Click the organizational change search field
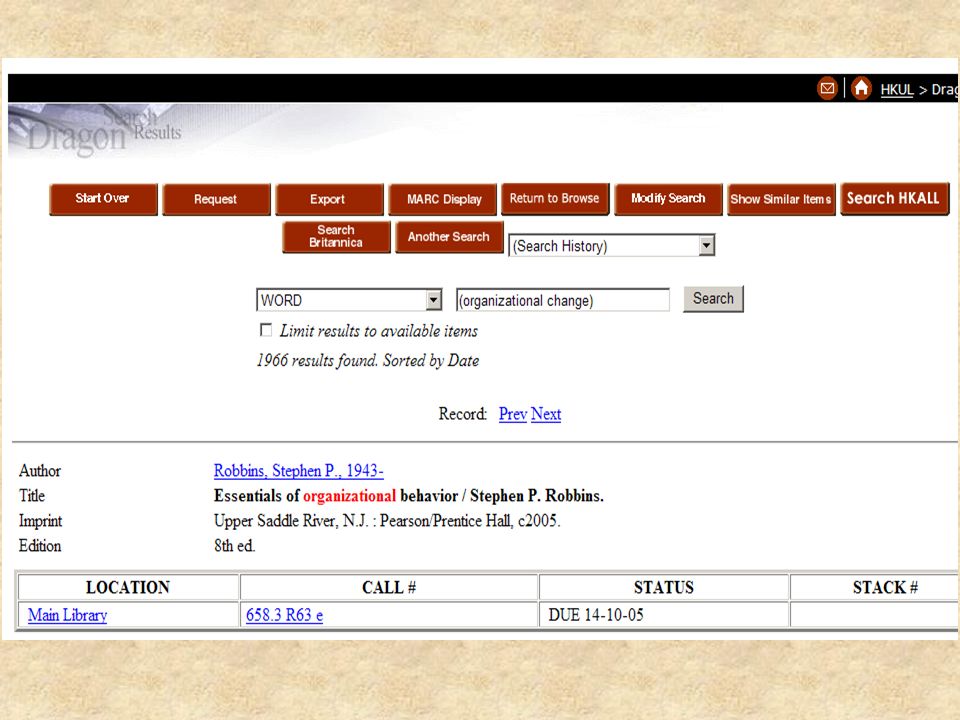Screen dimensions: 960x720 click(x=563, y=300)
